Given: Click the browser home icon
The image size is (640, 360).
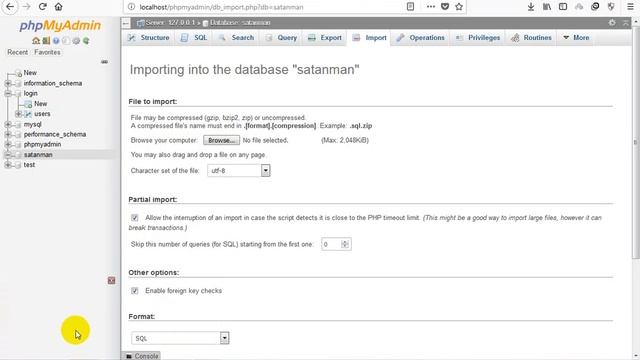Looking at the screenshot, I should [x=59, y=7].
